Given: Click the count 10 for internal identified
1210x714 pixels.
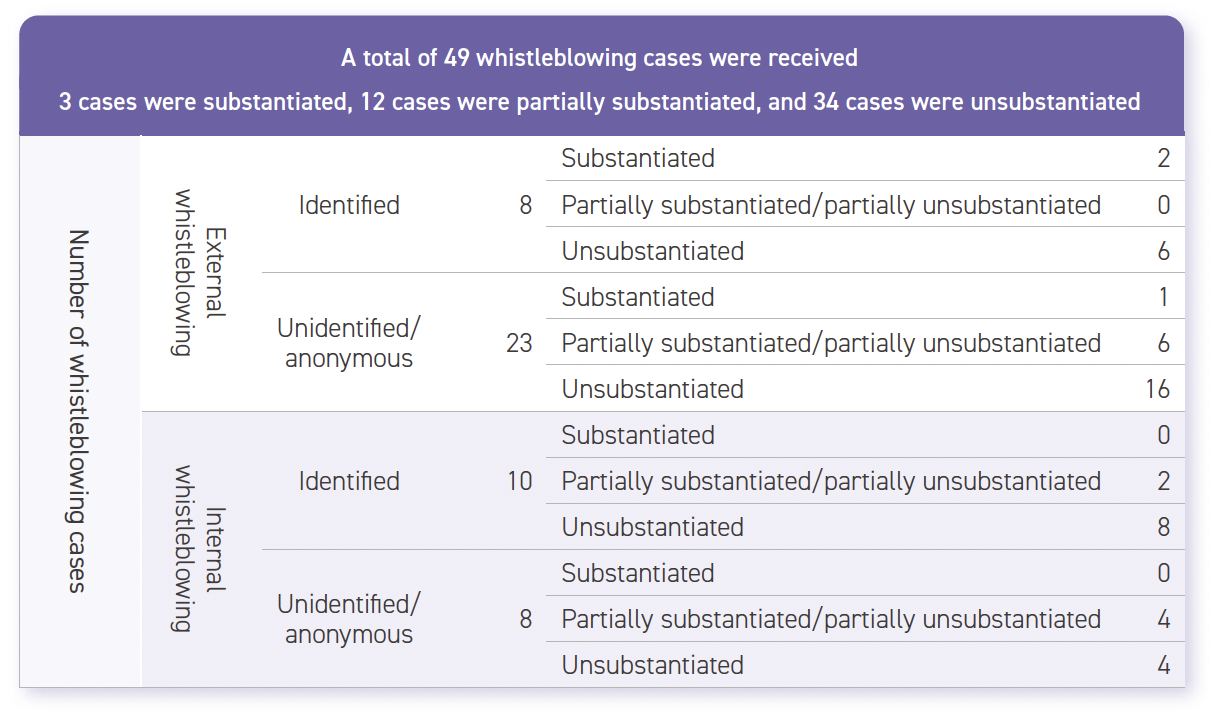Looking at the screenshot, I should [519, 481].
